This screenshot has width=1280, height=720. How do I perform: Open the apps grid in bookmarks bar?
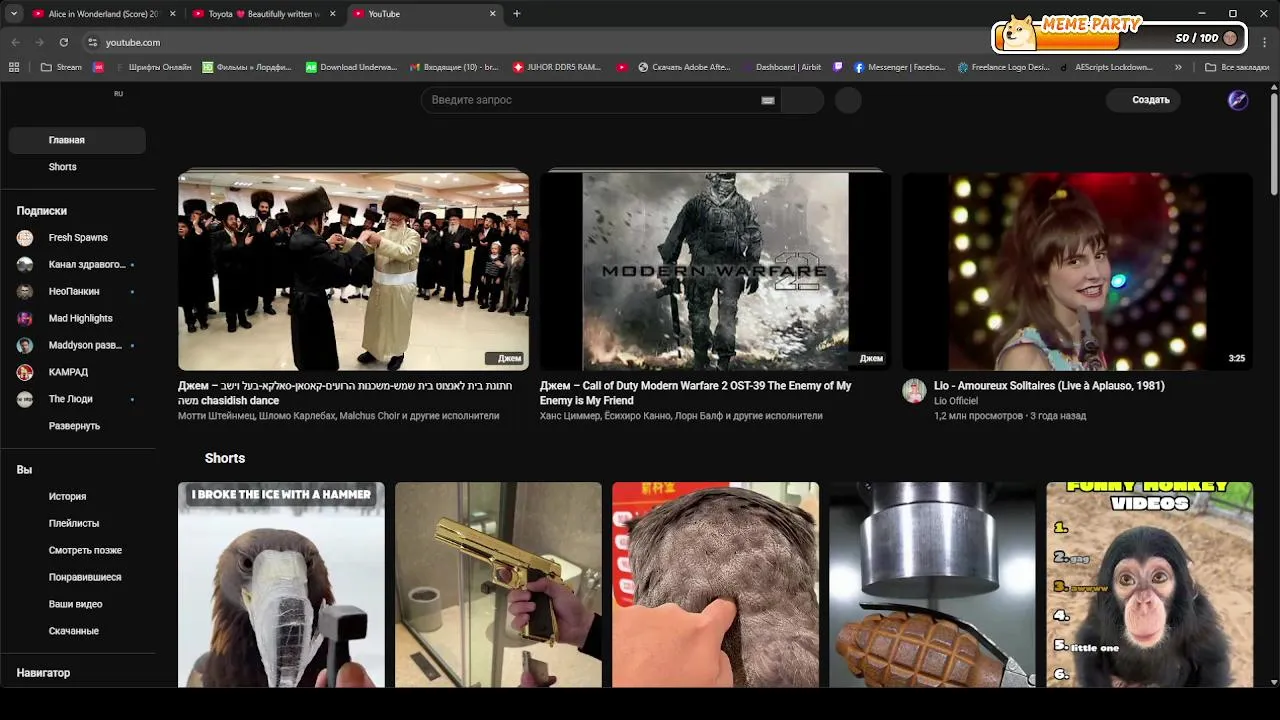click(14, 67)
